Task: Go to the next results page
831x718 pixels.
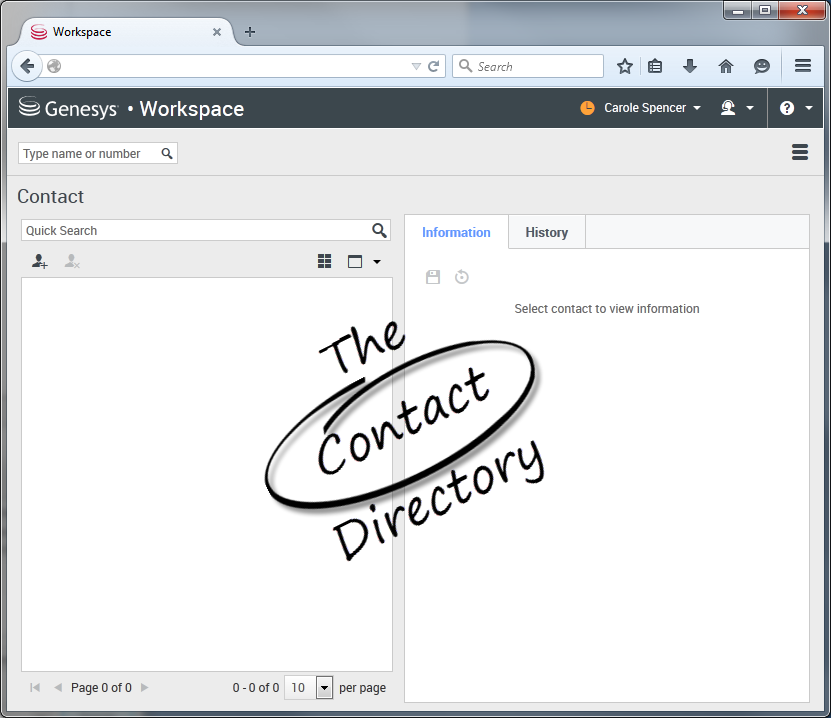Action: click(x=145, y=687)
